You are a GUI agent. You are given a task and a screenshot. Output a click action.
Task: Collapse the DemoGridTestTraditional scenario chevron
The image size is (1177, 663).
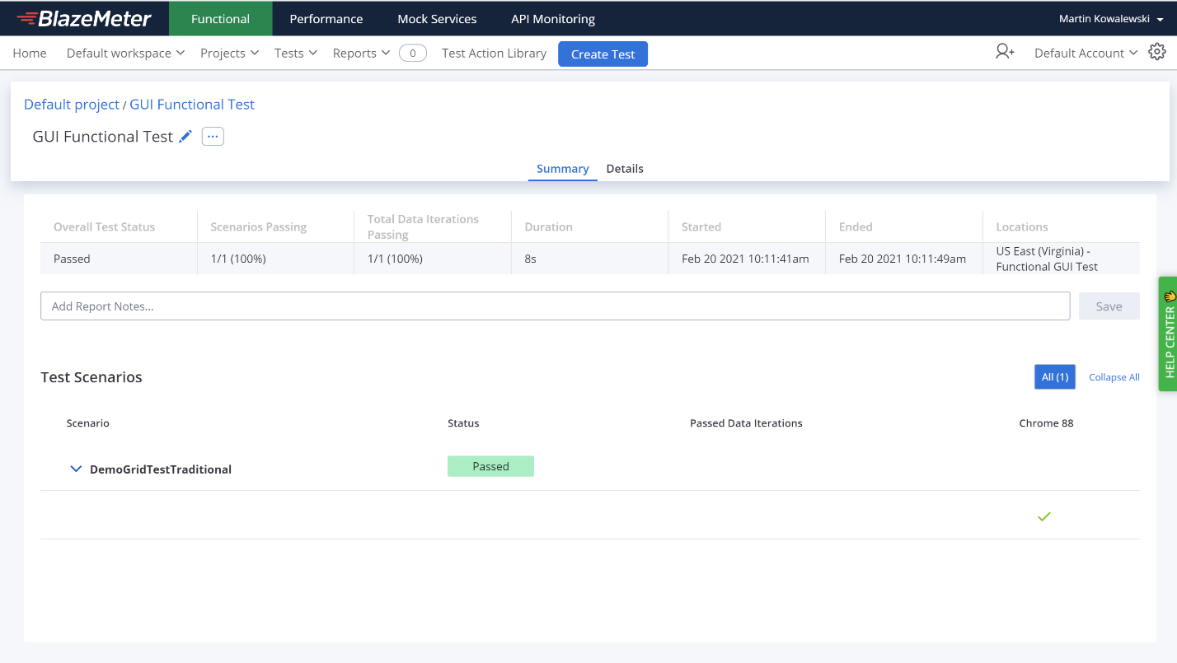76,469
